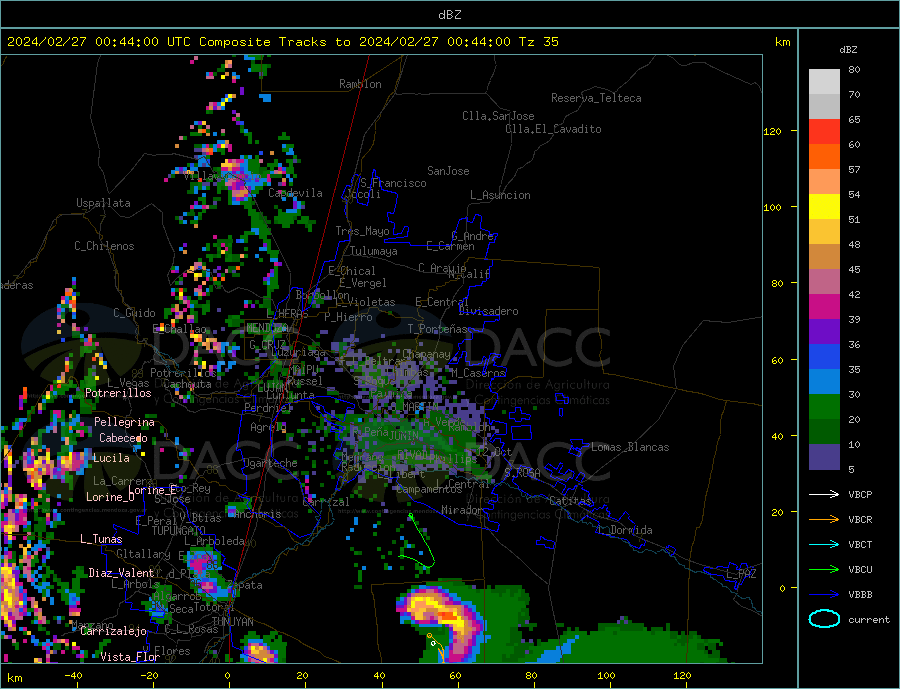Click the -40 tick on the bottom axis
900x689 pixels.
click(x=73, y=676)
